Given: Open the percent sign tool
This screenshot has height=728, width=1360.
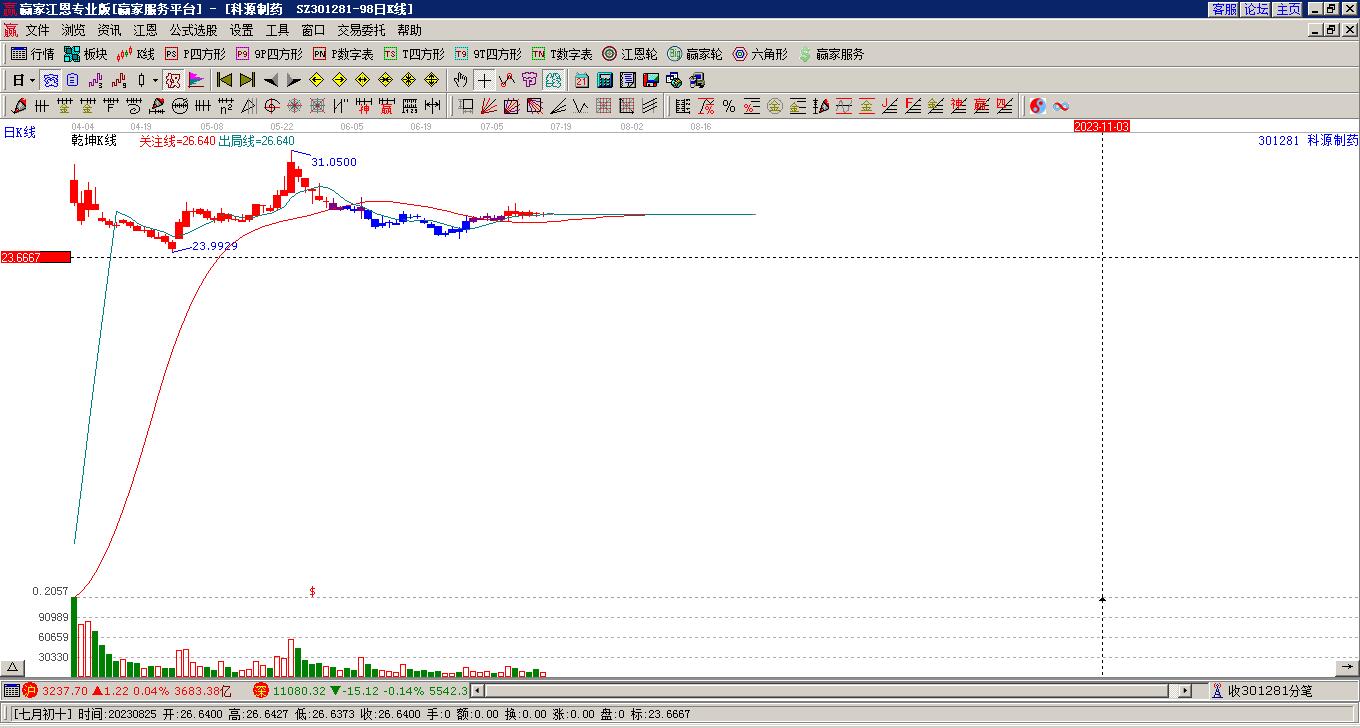Looking at the screenshot, I should (x=728, y=106).
